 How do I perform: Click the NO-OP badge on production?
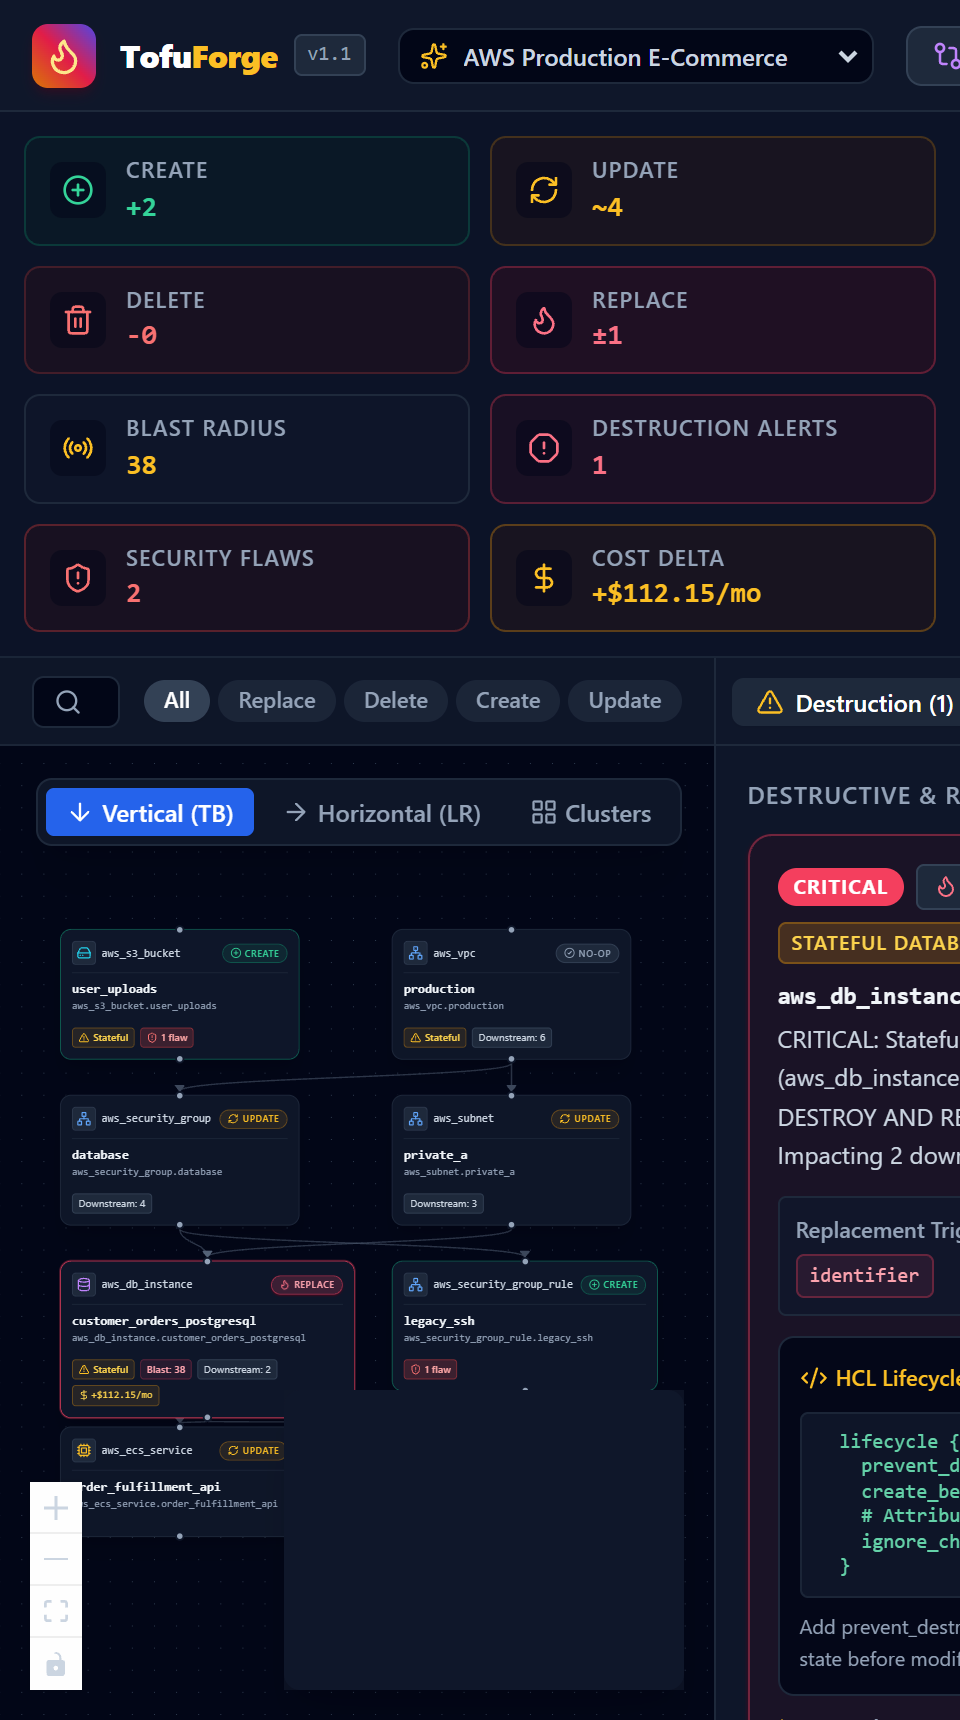[x=587, y=954]
